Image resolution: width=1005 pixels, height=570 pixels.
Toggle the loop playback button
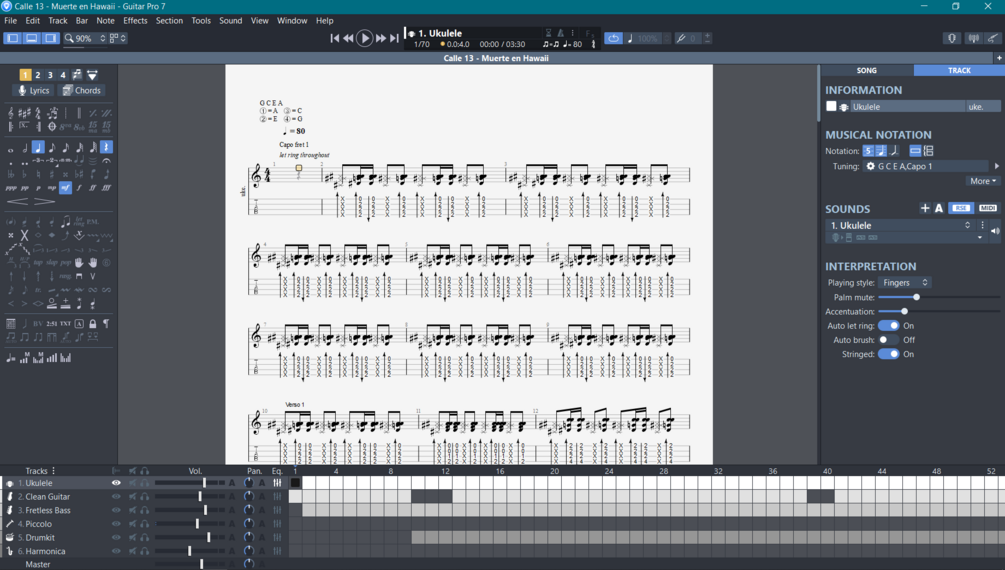613,38
